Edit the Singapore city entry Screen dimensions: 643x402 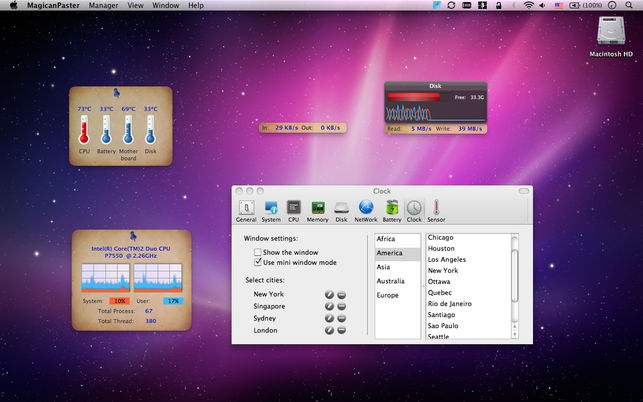tap(329, 306)
